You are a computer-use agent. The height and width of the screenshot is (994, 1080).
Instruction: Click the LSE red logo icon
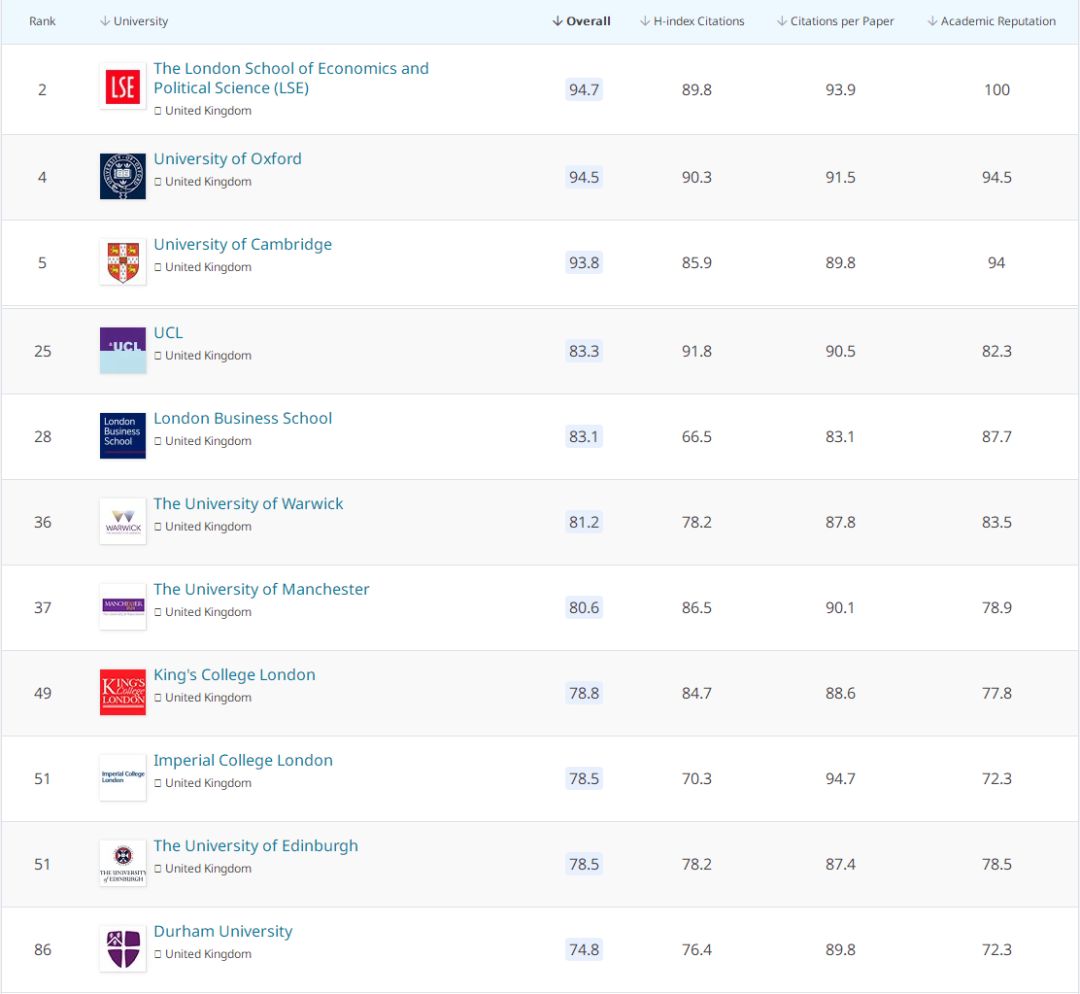click(x=122, y=88)
